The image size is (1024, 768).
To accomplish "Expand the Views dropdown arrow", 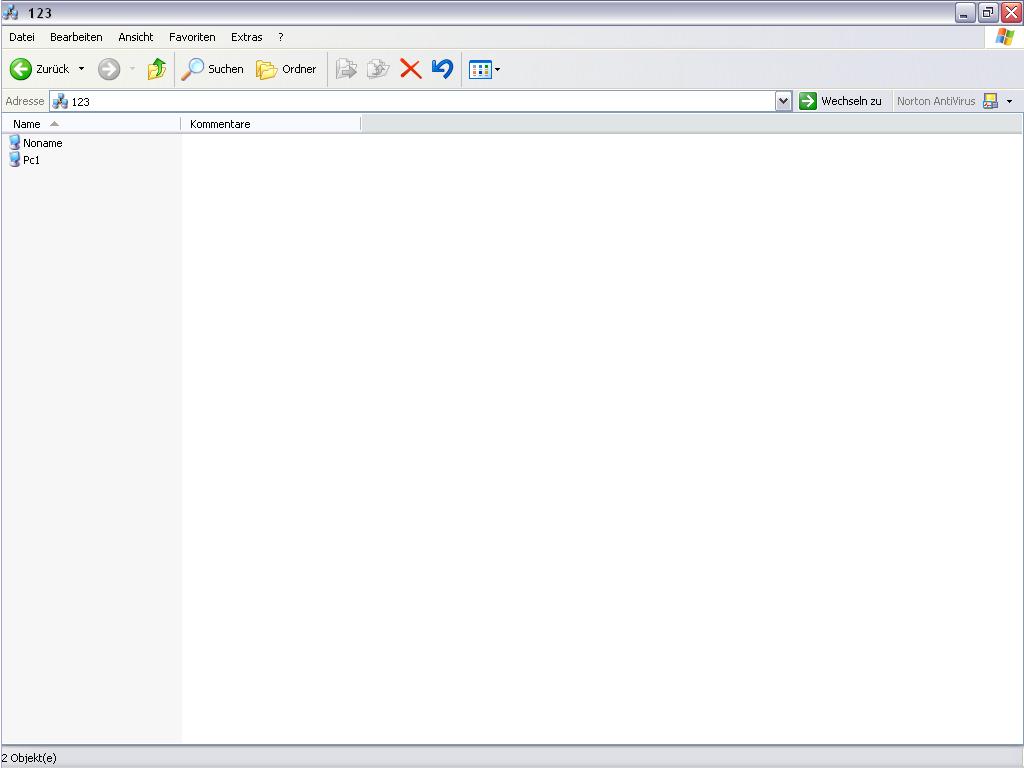I will click(x=498, y=69).
